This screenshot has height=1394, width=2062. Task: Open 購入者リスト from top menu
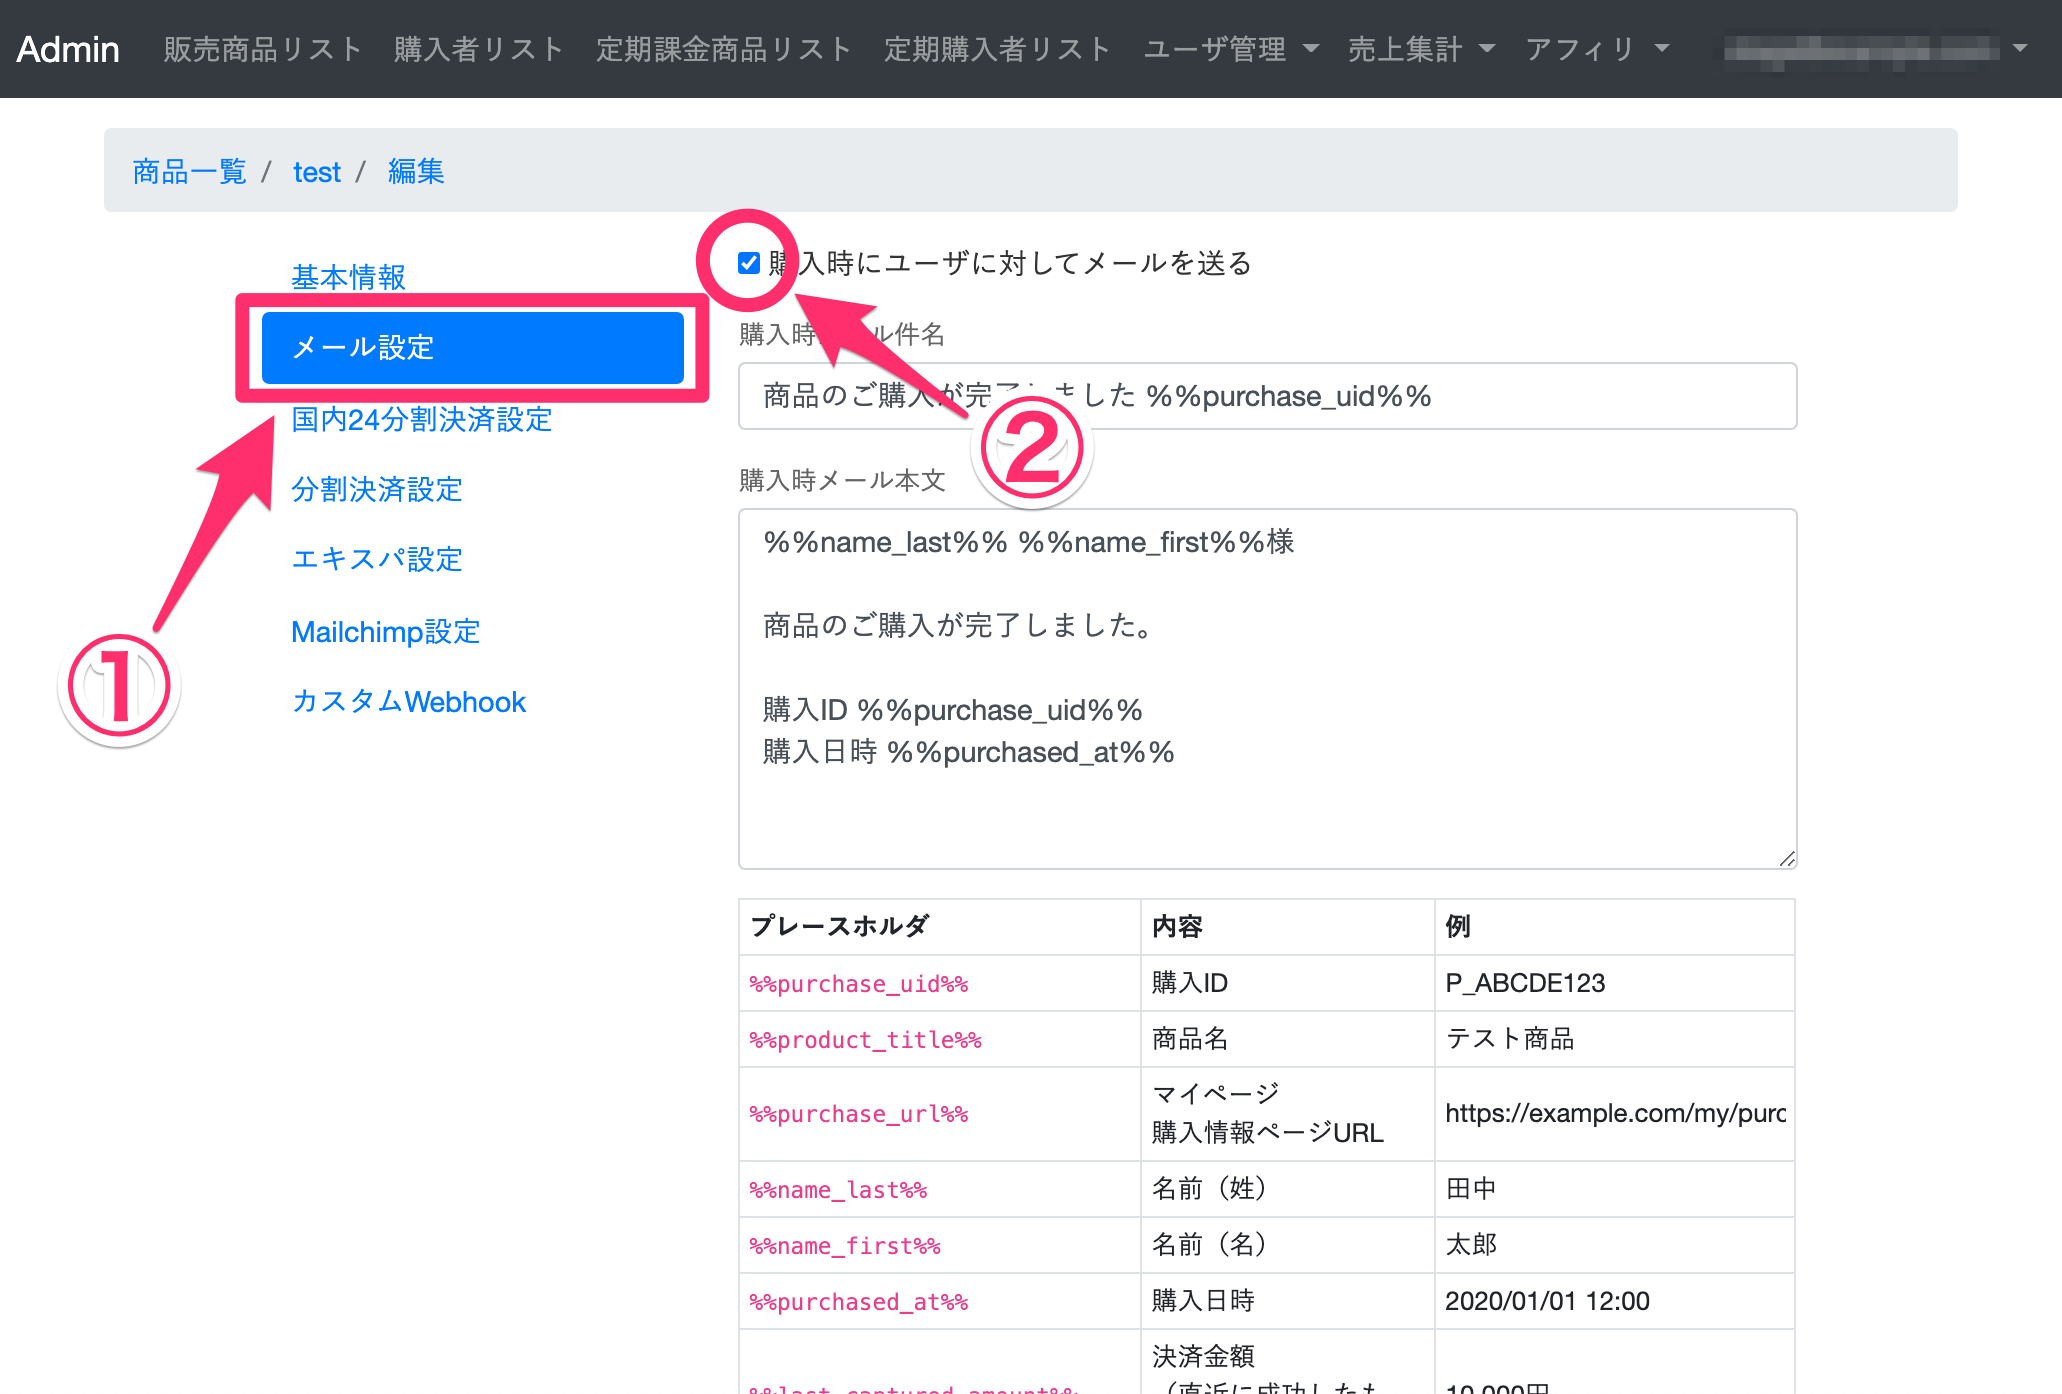[x=479, y=49]
